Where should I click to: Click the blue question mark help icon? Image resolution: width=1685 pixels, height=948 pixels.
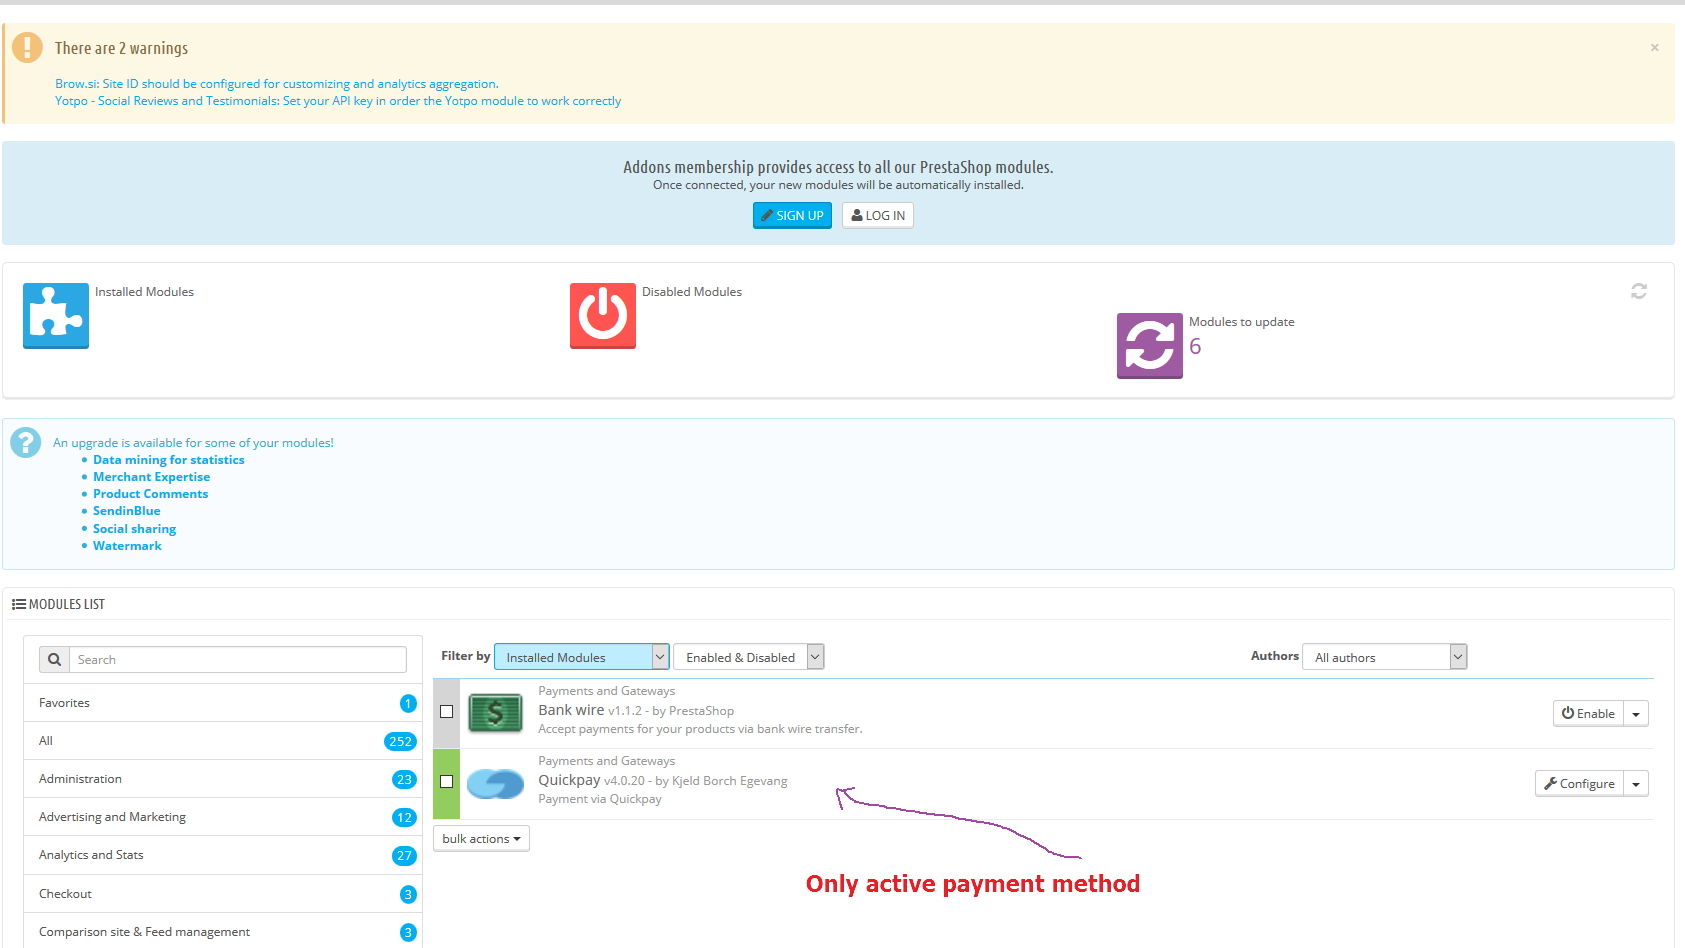pos(26,442)
